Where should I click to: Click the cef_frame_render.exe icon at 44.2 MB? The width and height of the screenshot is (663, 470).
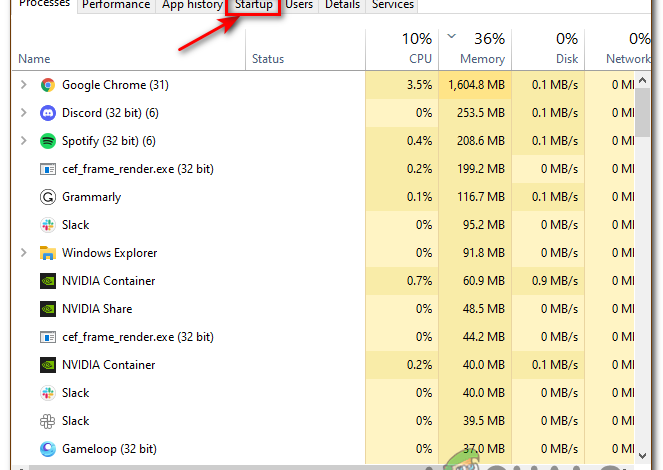click(x=48, y=337)
